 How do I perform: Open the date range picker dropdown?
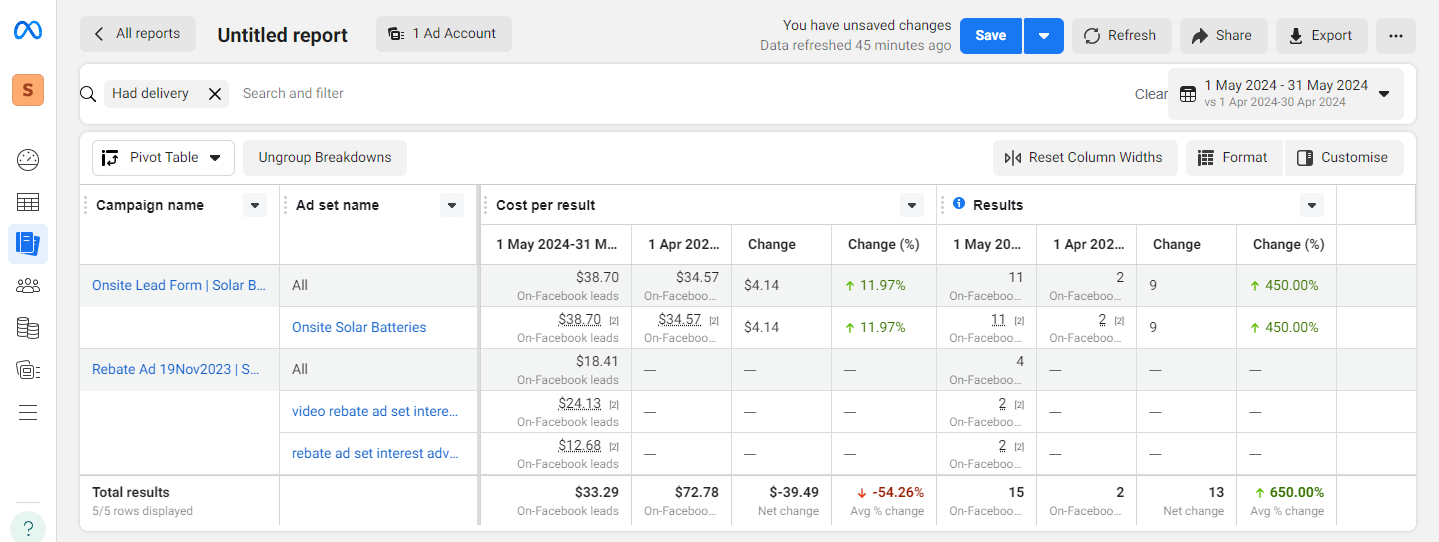pos(1285,93)
